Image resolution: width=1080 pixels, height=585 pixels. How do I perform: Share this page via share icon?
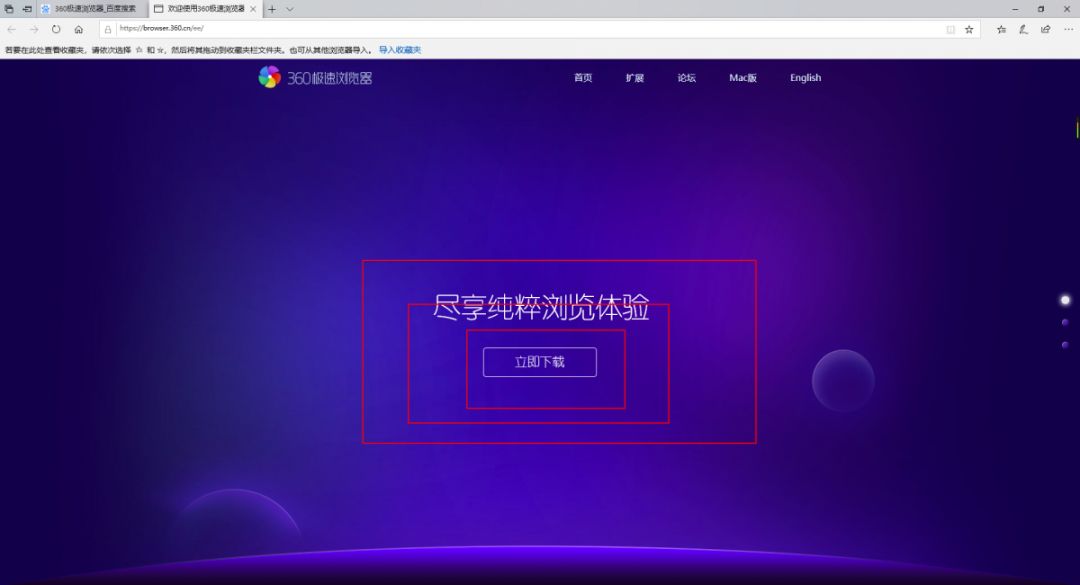1046,30
